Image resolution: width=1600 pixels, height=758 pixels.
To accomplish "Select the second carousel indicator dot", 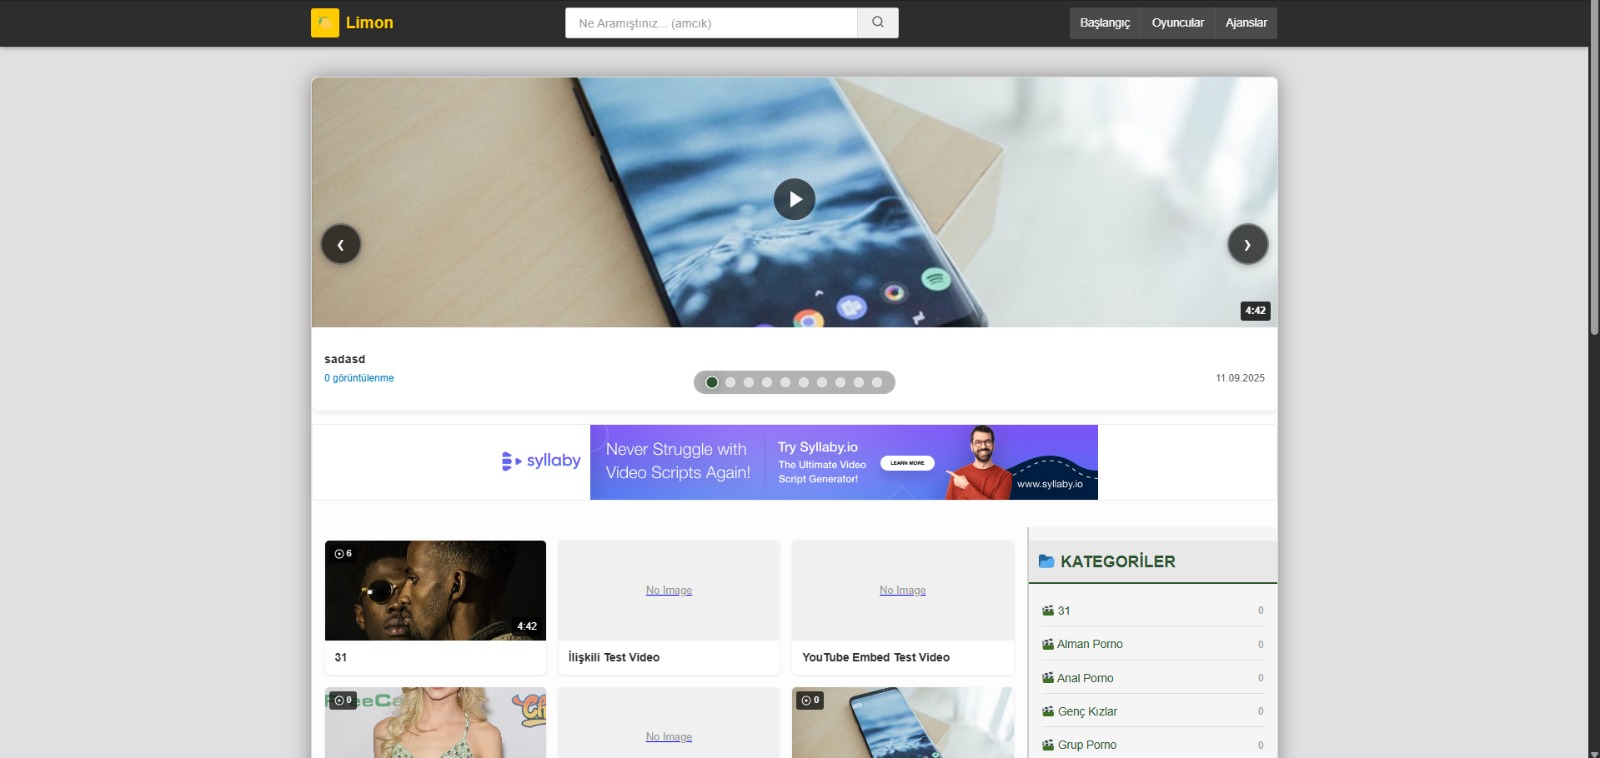I will pos(730,382).
